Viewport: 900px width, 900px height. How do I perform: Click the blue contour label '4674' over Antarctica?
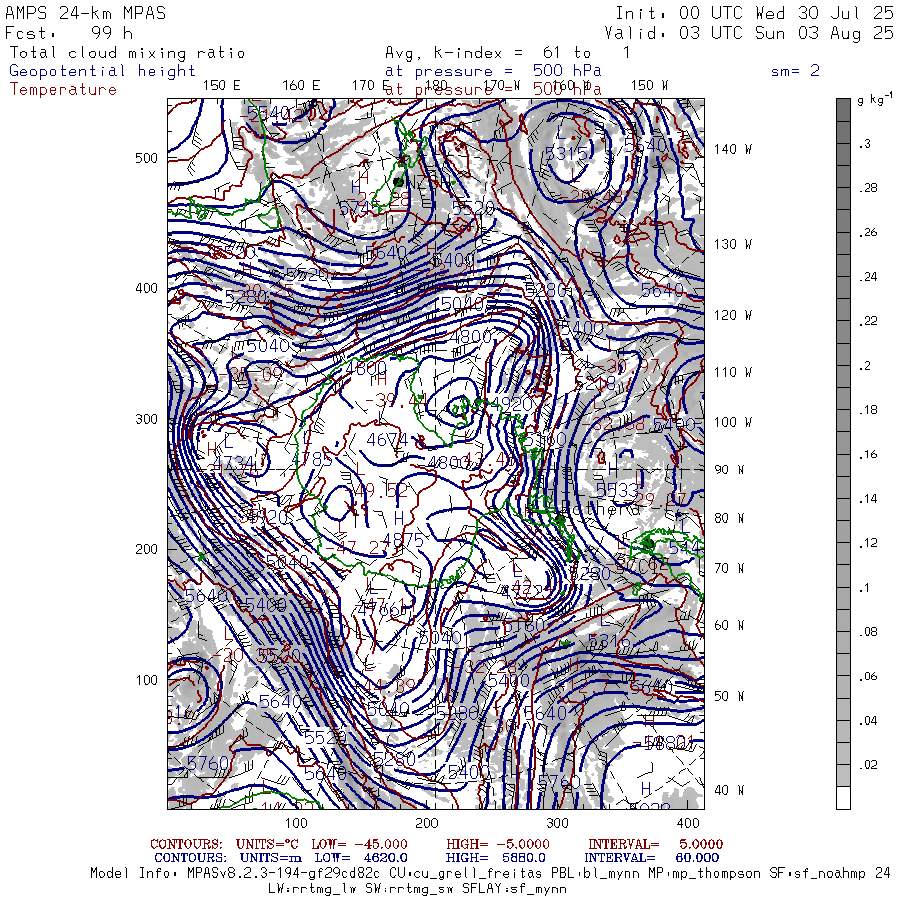[x=387, y=440]
